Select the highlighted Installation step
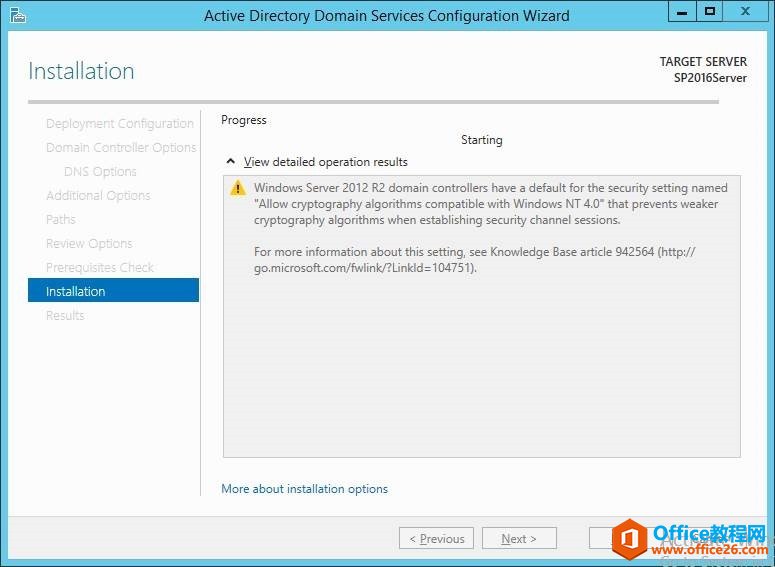This screenshot has height=567, width=775. [113, 291]
